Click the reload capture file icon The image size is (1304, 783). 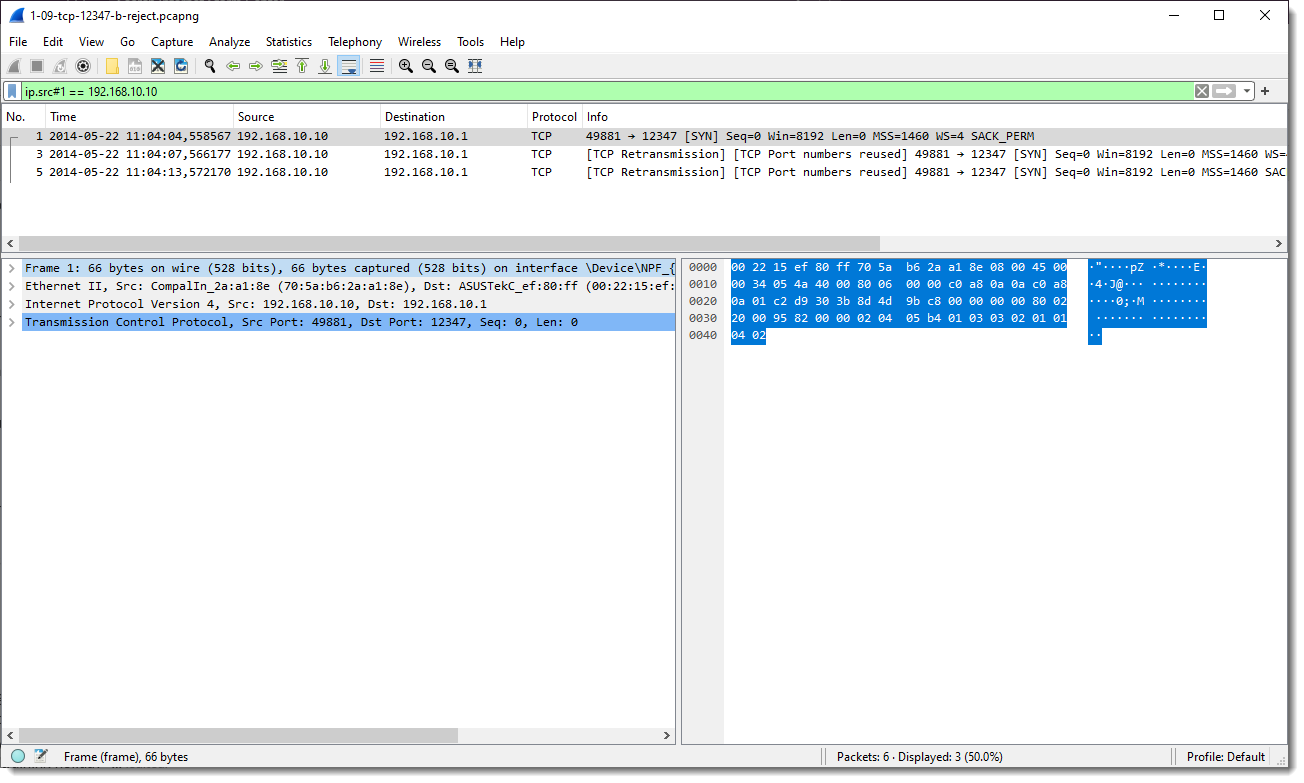coord(181,66)
